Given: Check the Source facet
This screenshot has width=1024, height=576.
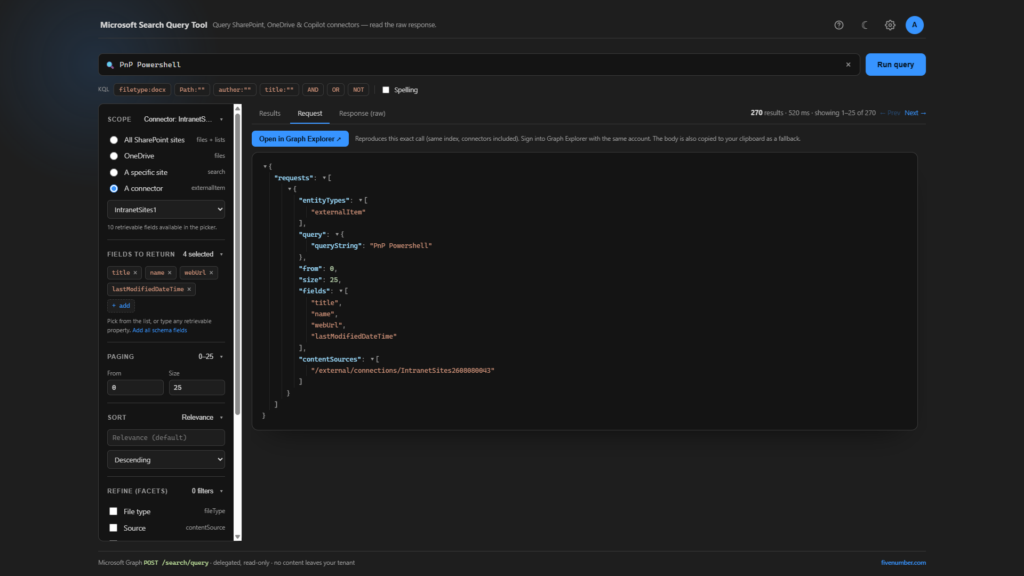Looking at the screenshot, I should point(113,528).
